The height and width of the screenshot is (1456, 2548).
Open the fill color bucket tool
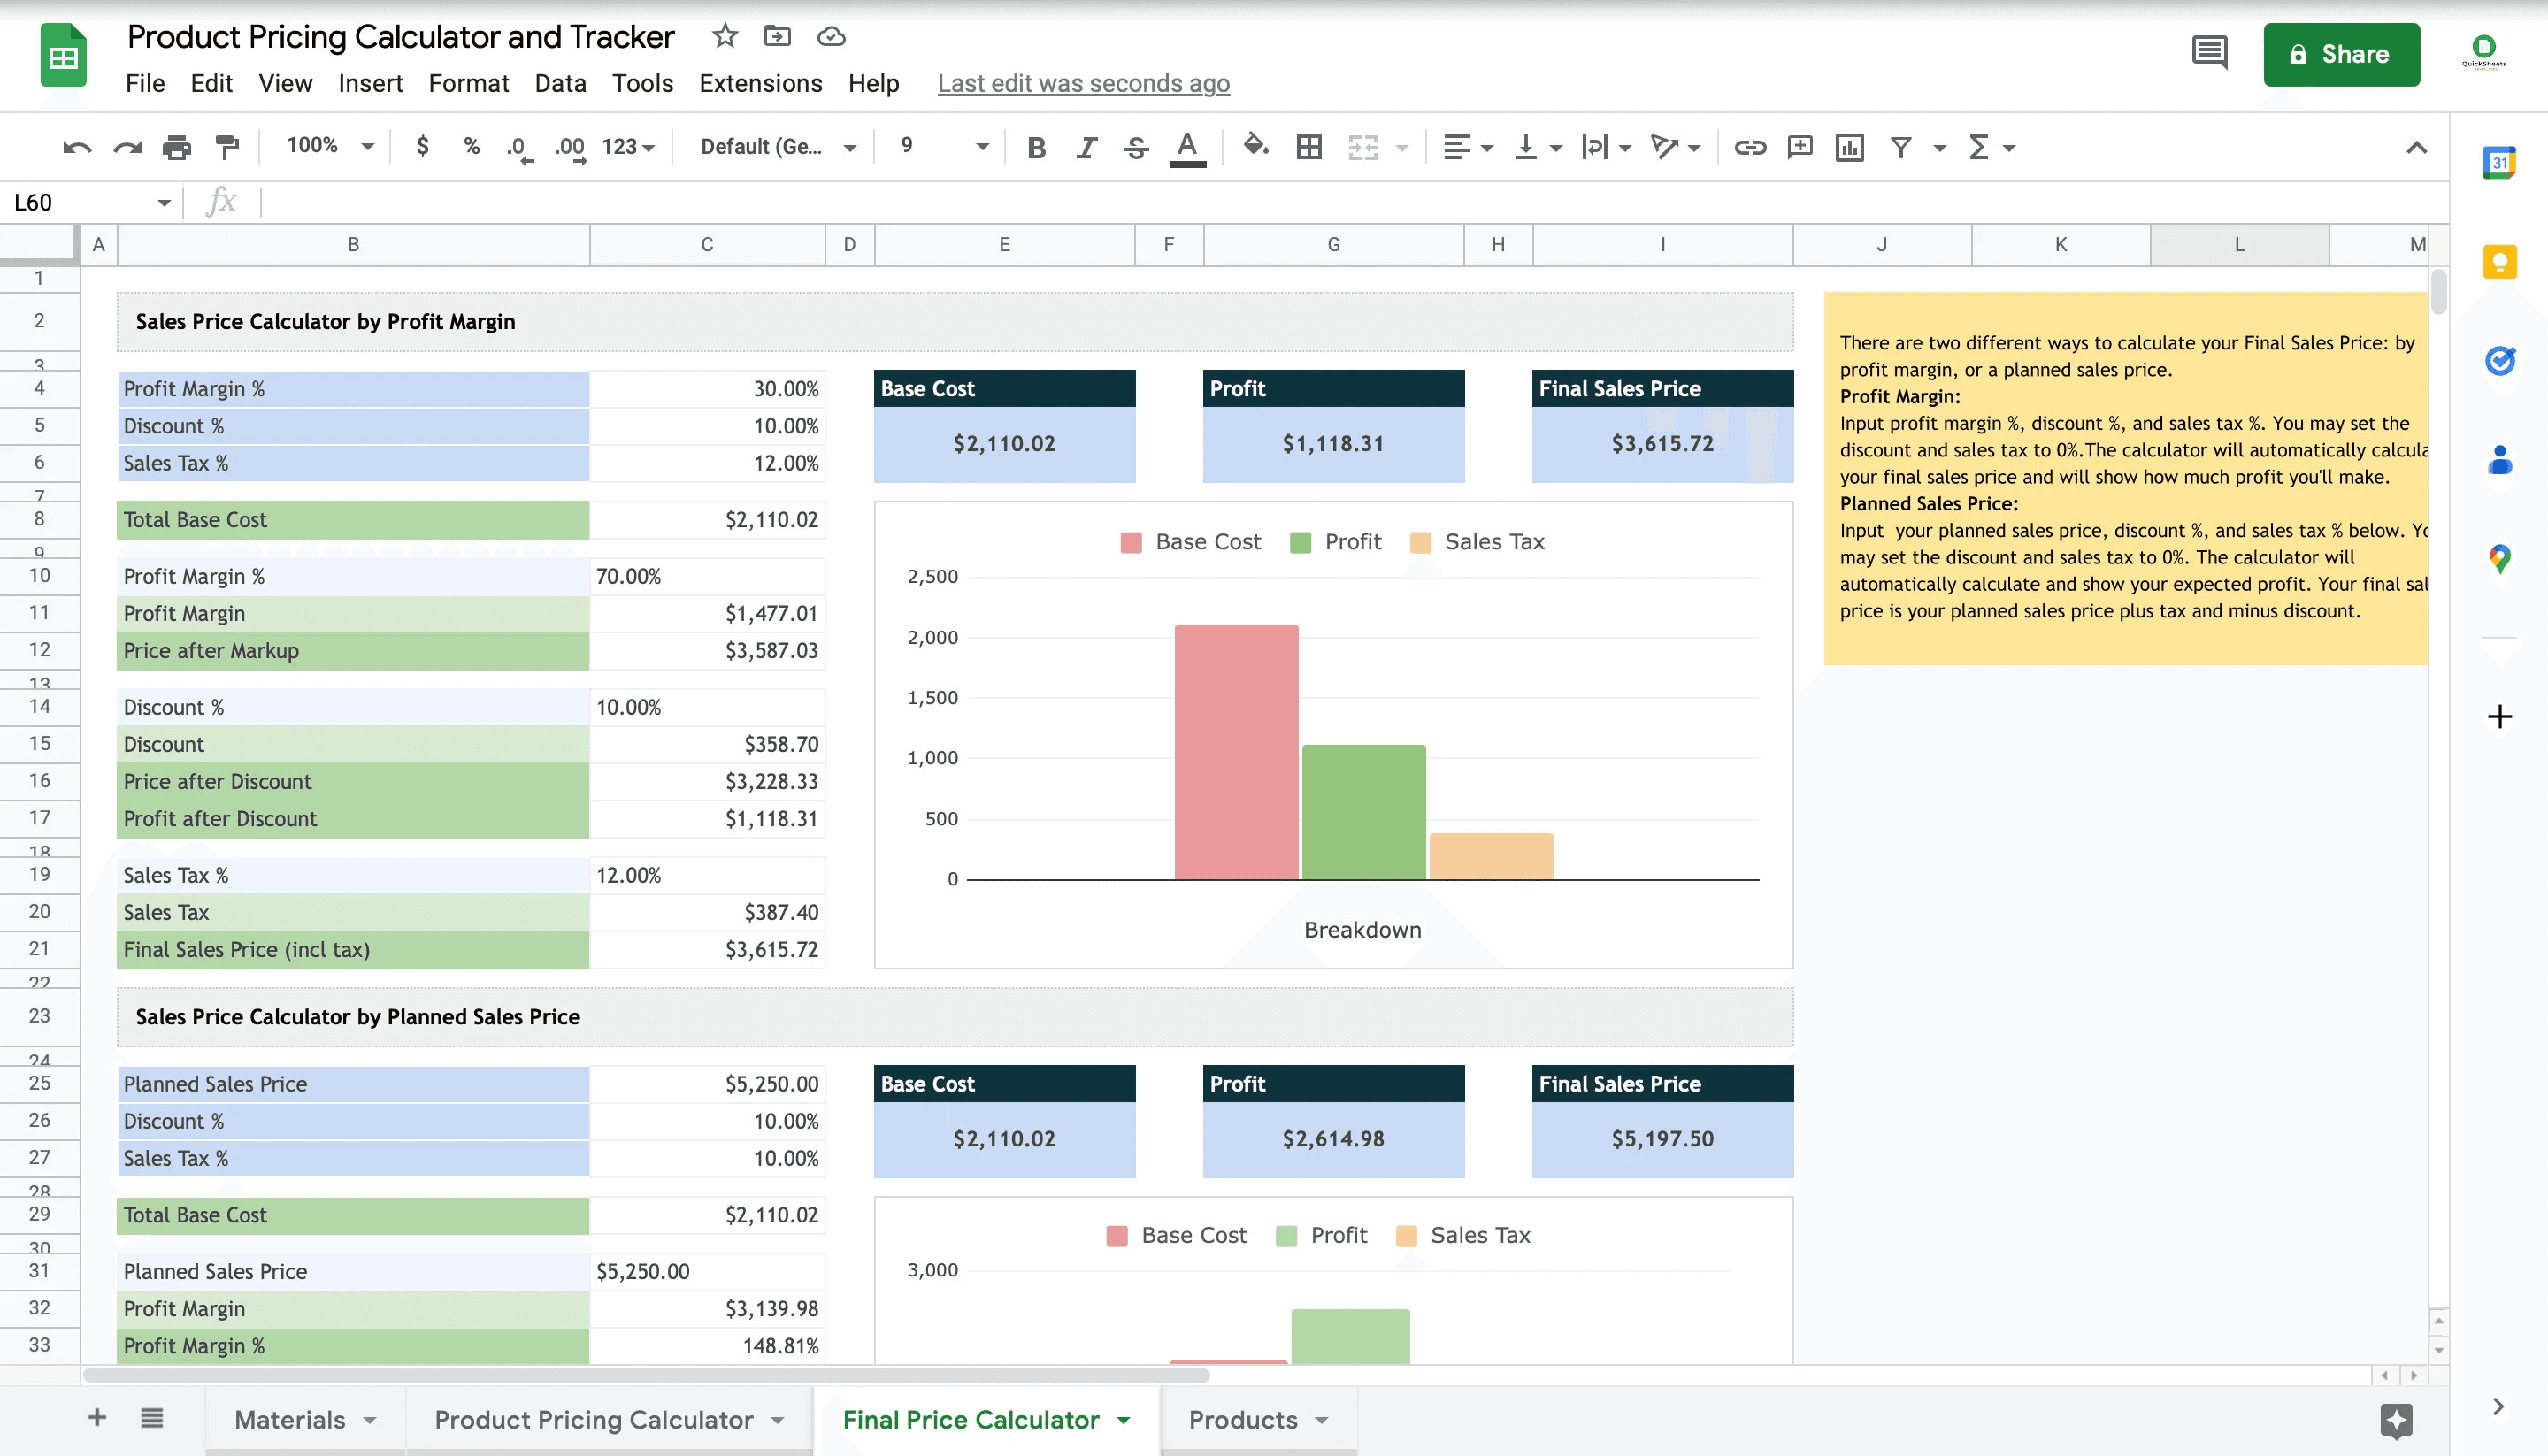[x=1255, y=146]
